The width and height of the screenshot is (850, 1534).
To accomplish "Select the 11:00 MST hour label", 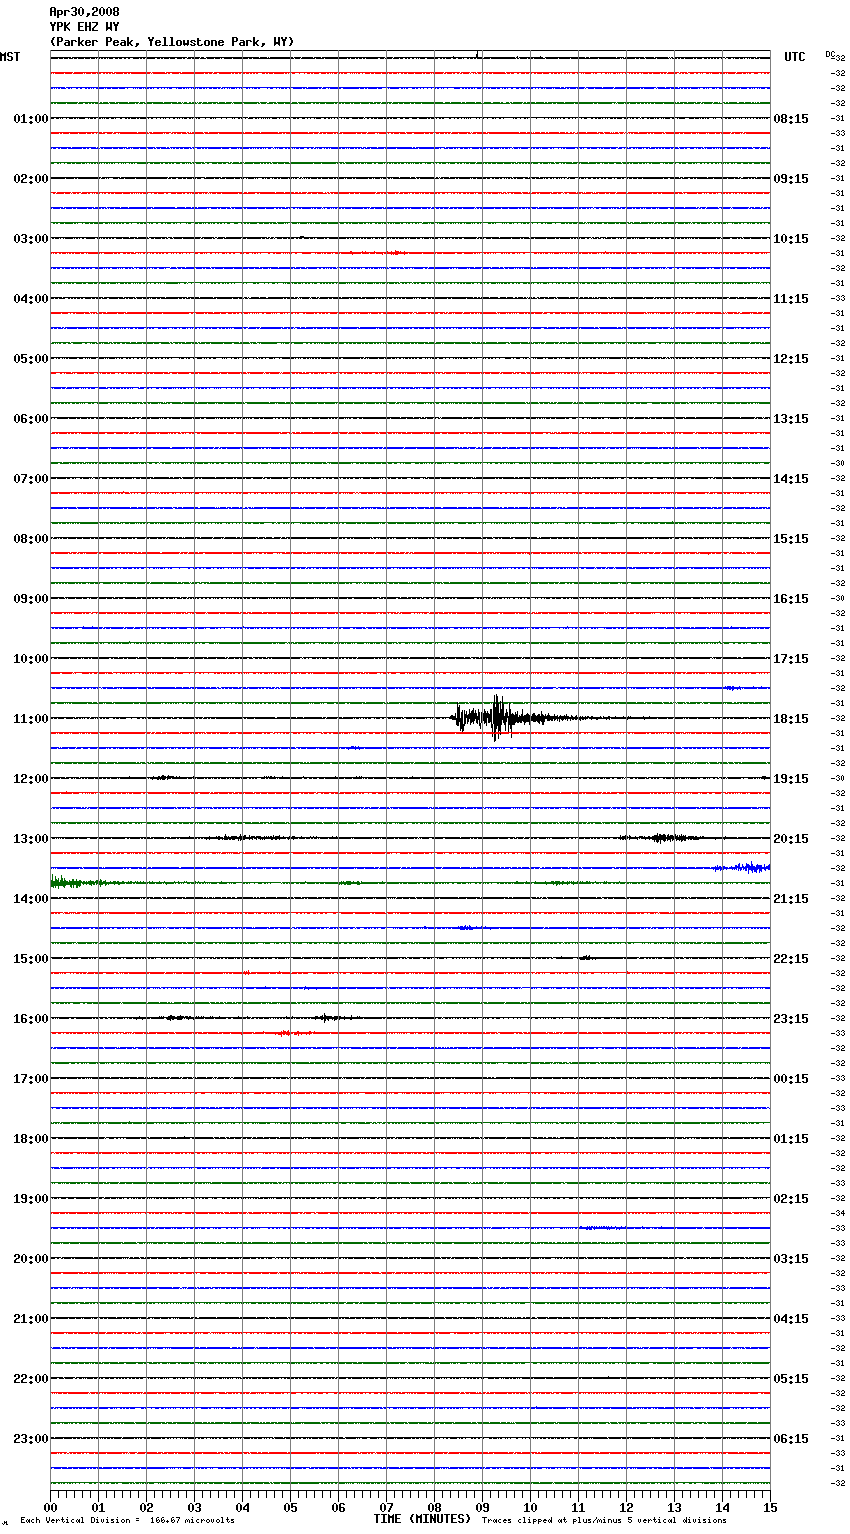I will (x=30, y=719).
